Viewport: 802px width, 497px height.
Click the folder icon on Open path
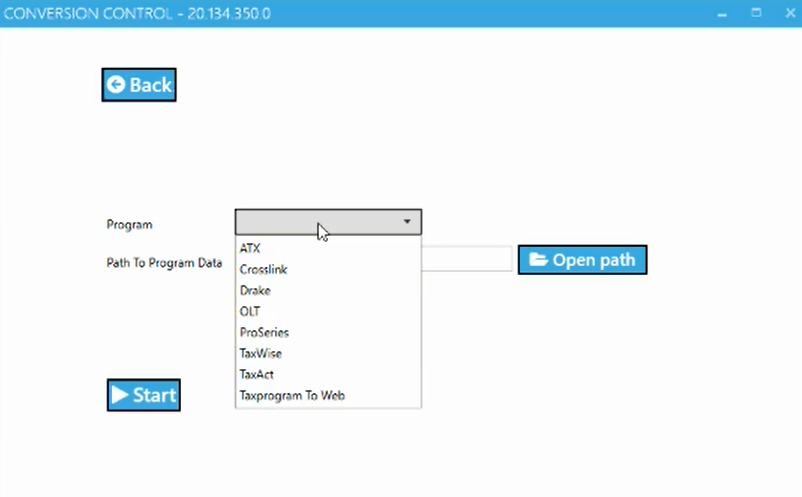click(538, 260)
